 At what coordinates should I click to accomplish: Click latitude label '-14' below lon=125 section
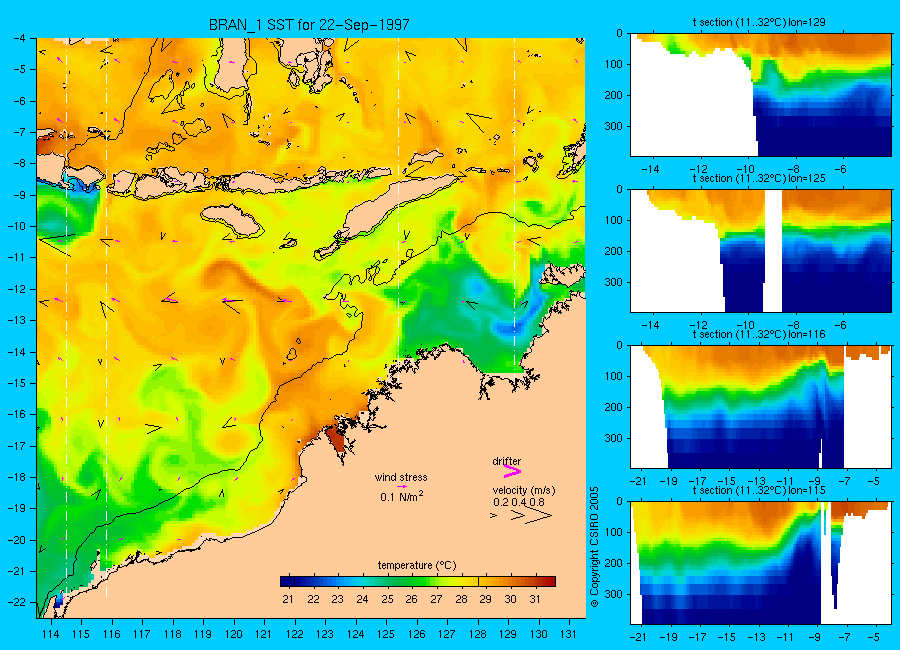click(x=649, y=325)
